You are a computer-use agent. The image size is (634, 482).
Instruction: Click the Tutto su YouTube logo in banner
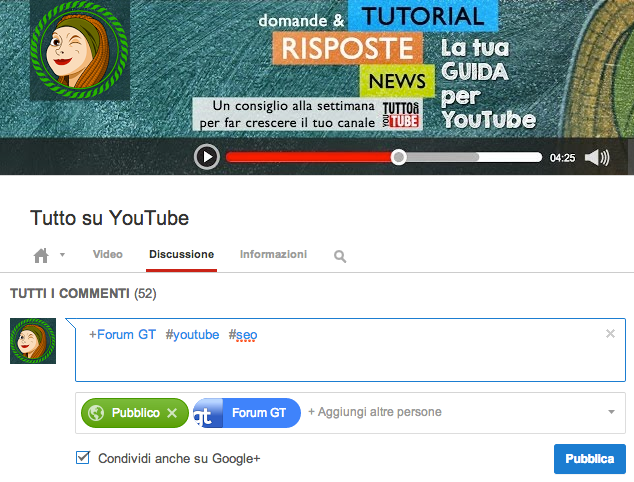pos(401,115)
